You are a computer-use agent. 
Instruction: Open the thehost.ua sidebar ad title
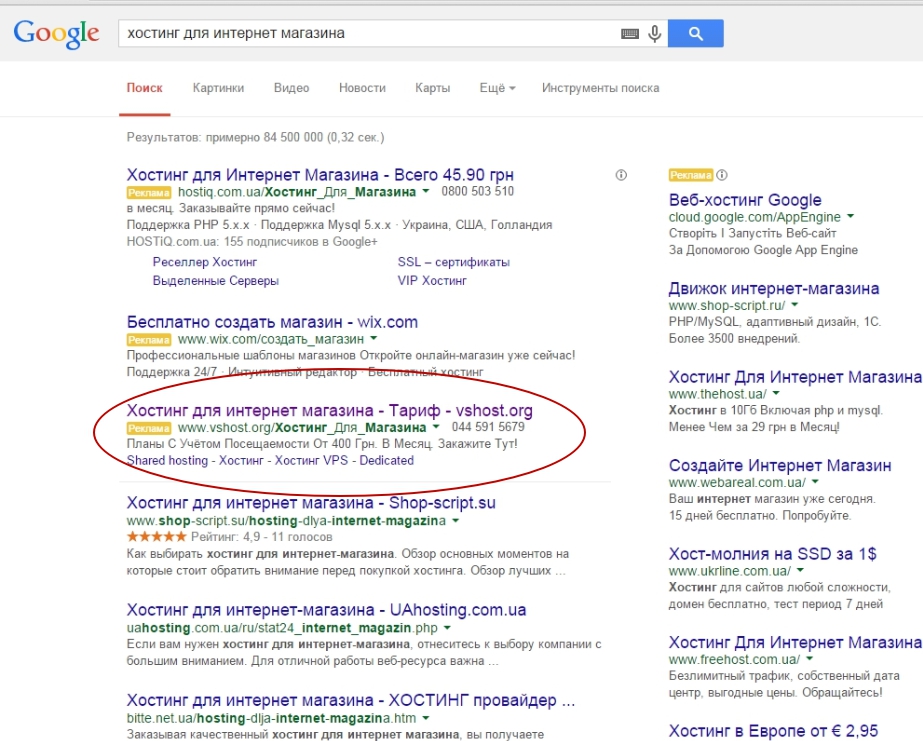(795, 377)
